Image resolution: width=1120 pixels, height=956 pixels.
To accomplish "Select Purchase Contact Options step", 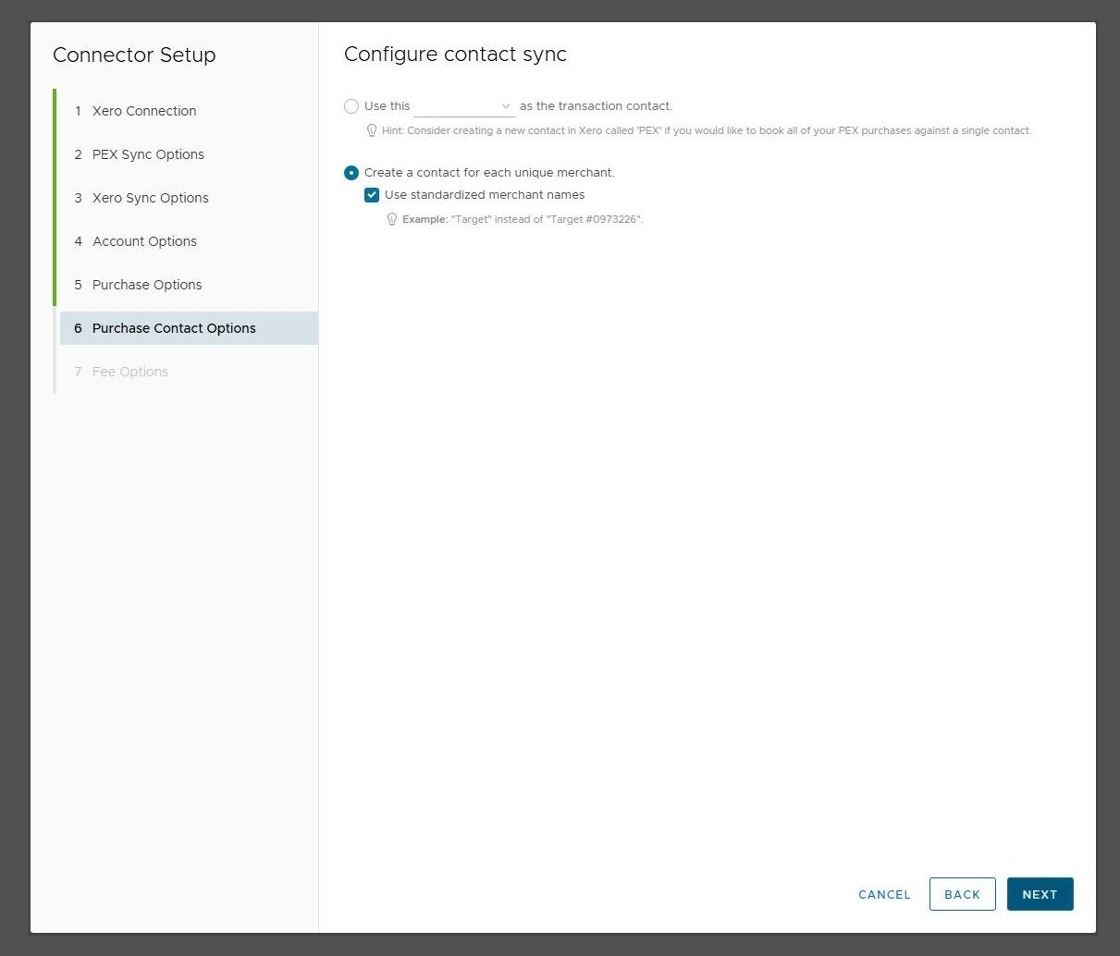I will (174, 328).
